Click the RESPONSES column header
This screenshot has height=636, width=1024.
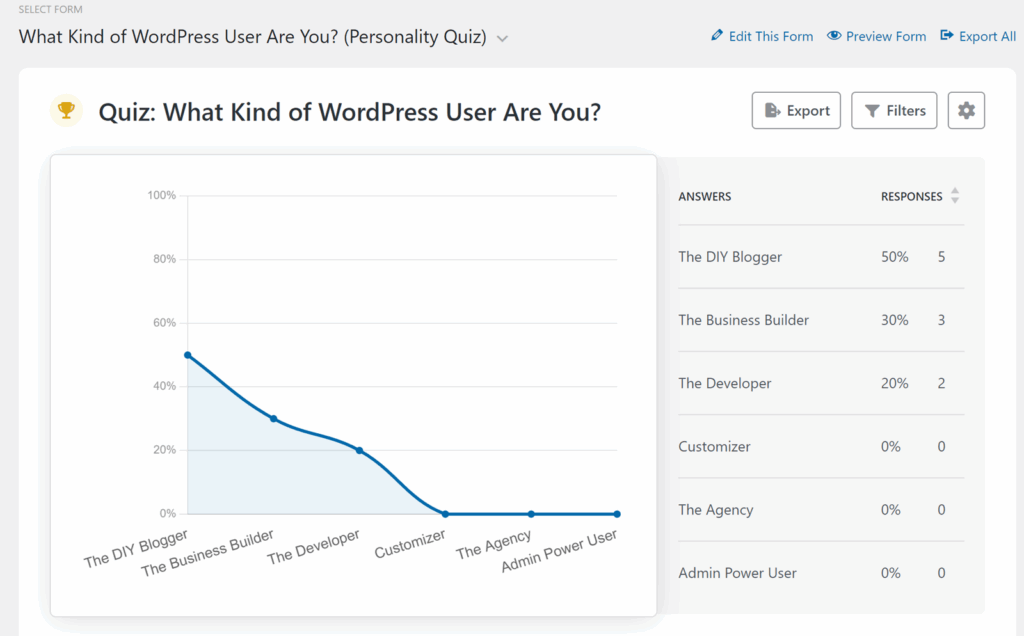coord(911,197)
